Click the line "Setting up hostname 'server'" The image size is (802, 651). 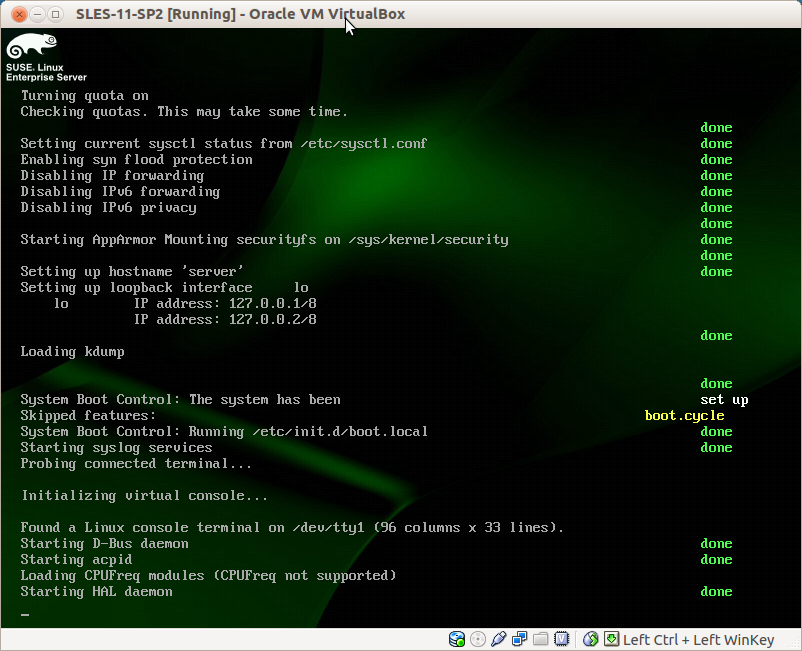[132, 272]
